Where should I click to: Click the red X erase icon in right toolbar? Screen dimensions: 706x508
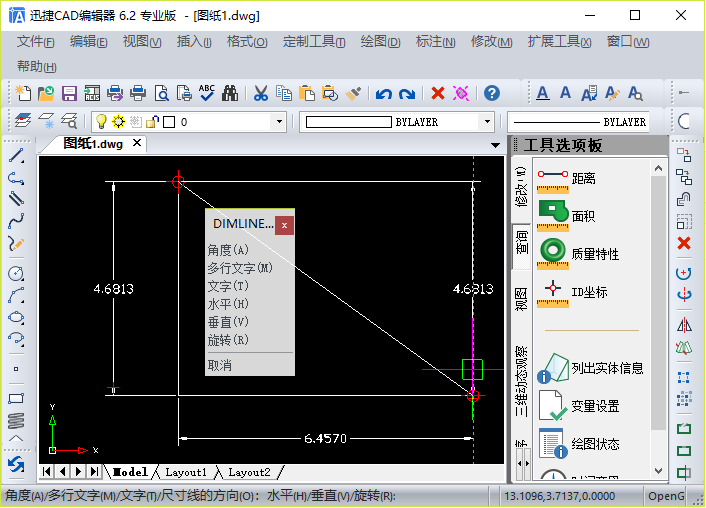(x=684, y=243)
